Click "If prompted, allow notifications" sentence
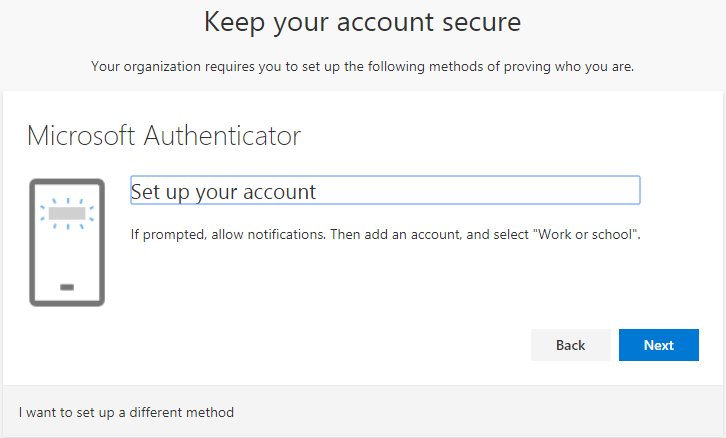This screenshot has width=726, height=438. coord(228,235)
